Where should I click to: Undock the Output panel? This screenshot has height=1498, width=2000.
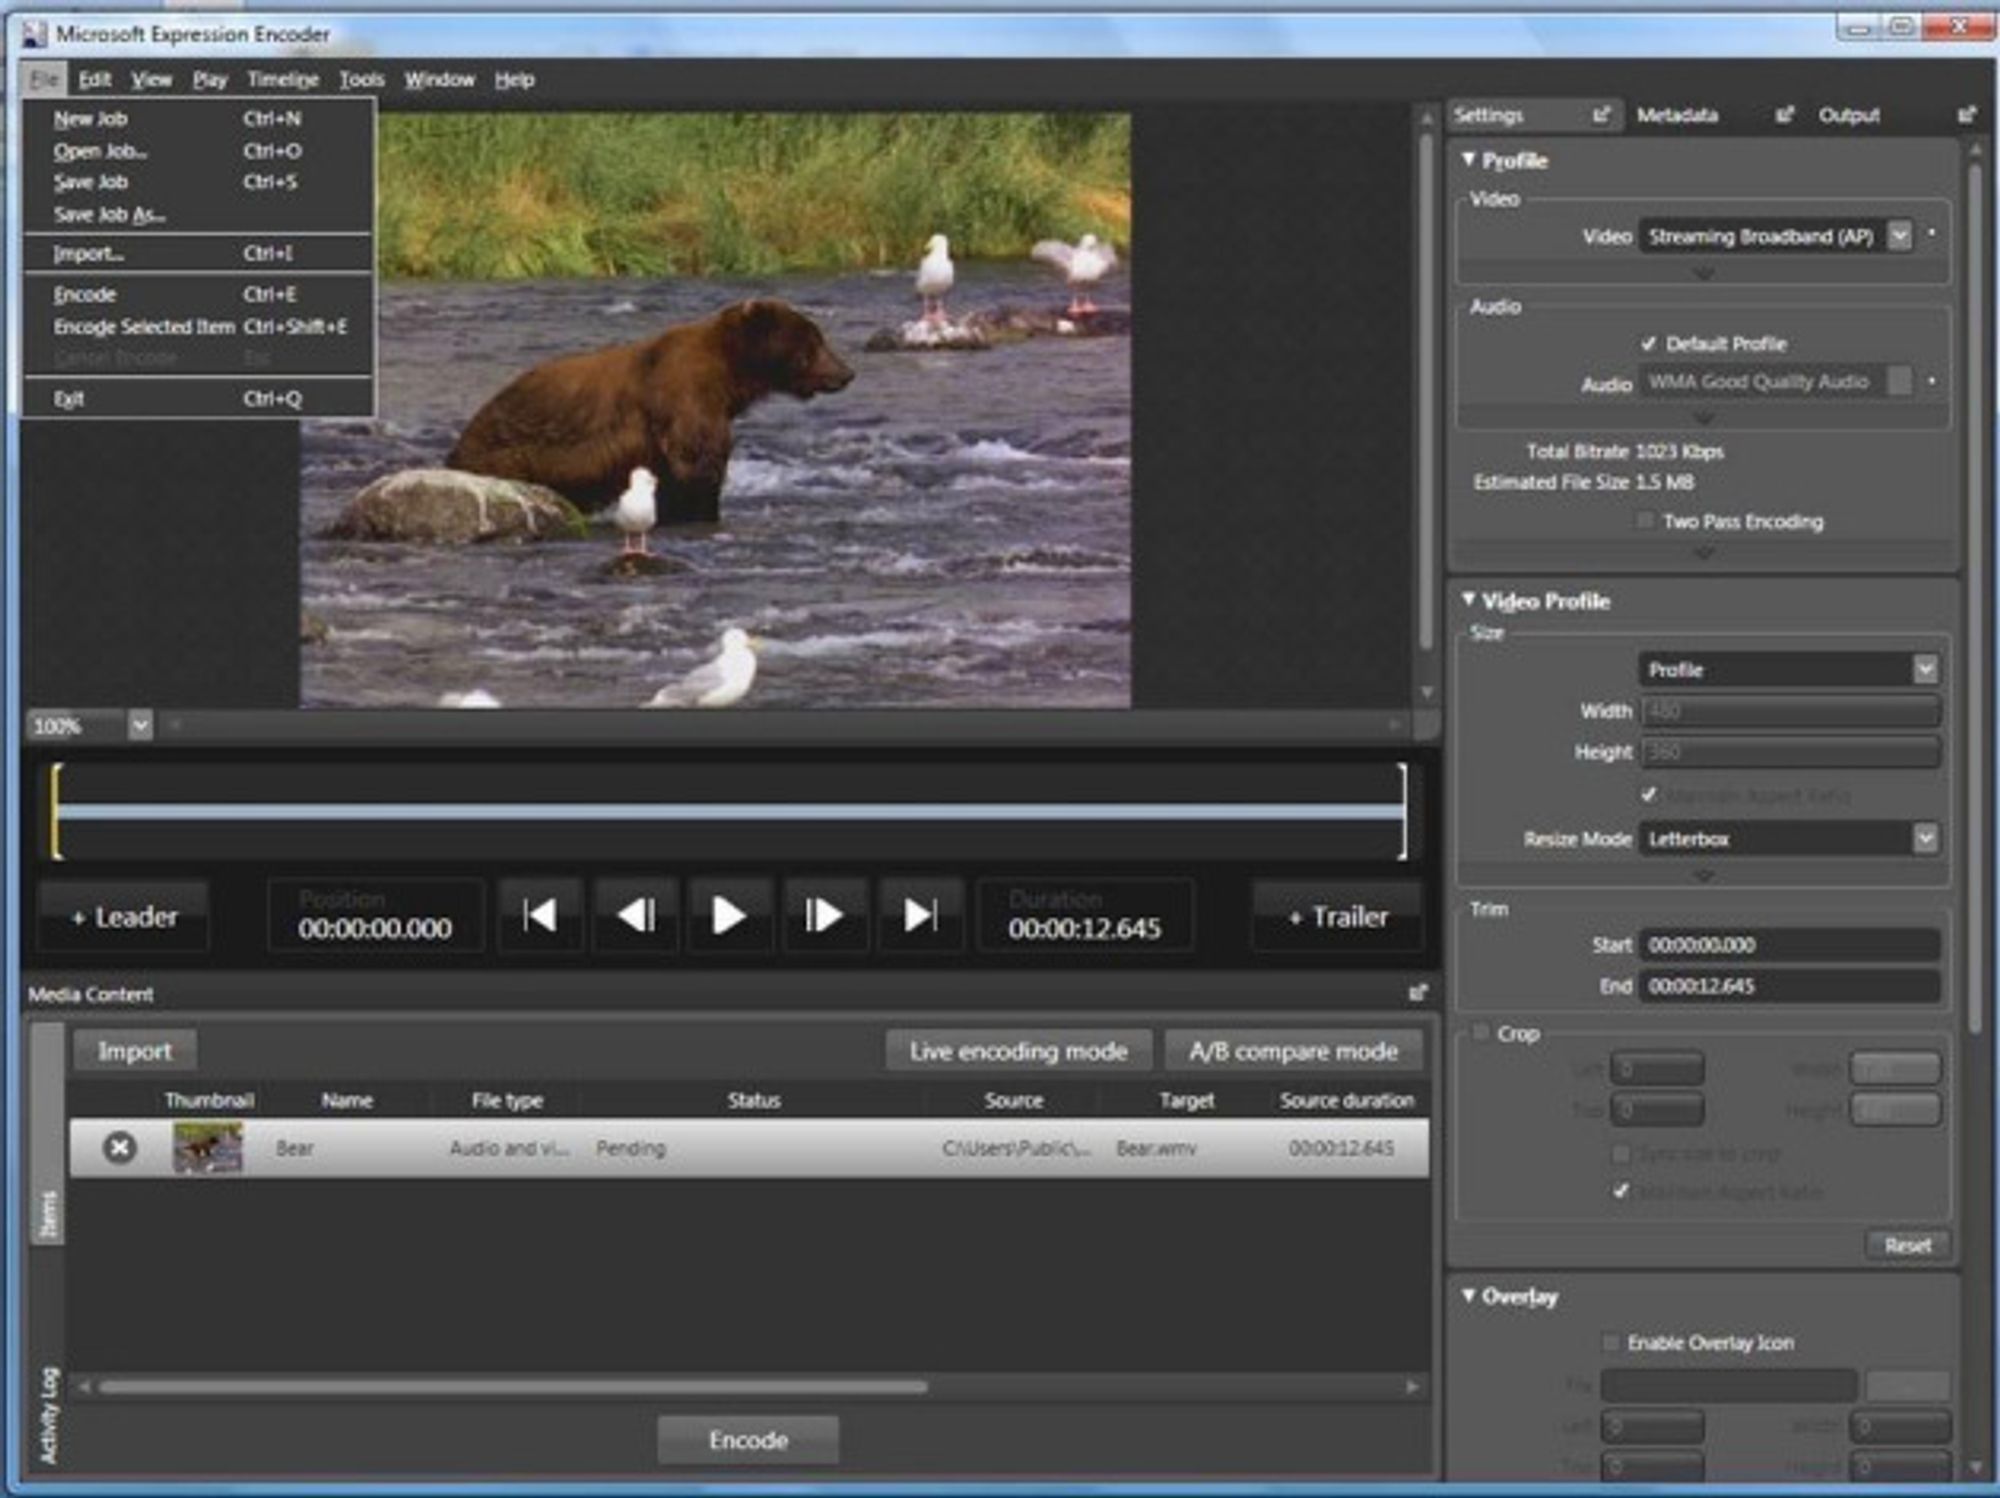[1966, 115]
